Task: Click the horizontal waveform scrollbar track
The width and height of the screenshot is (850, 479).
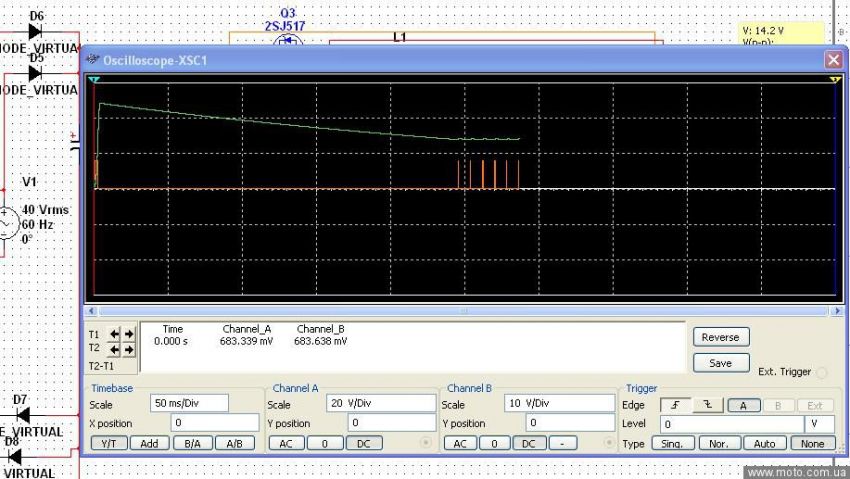Action: pos(463,311)
